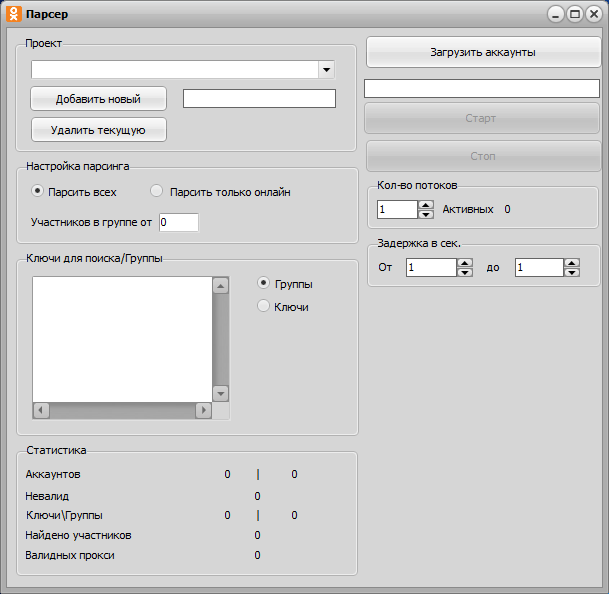Focus the new project name field
The width and height of the screenshot is (609, 594).
259,98
